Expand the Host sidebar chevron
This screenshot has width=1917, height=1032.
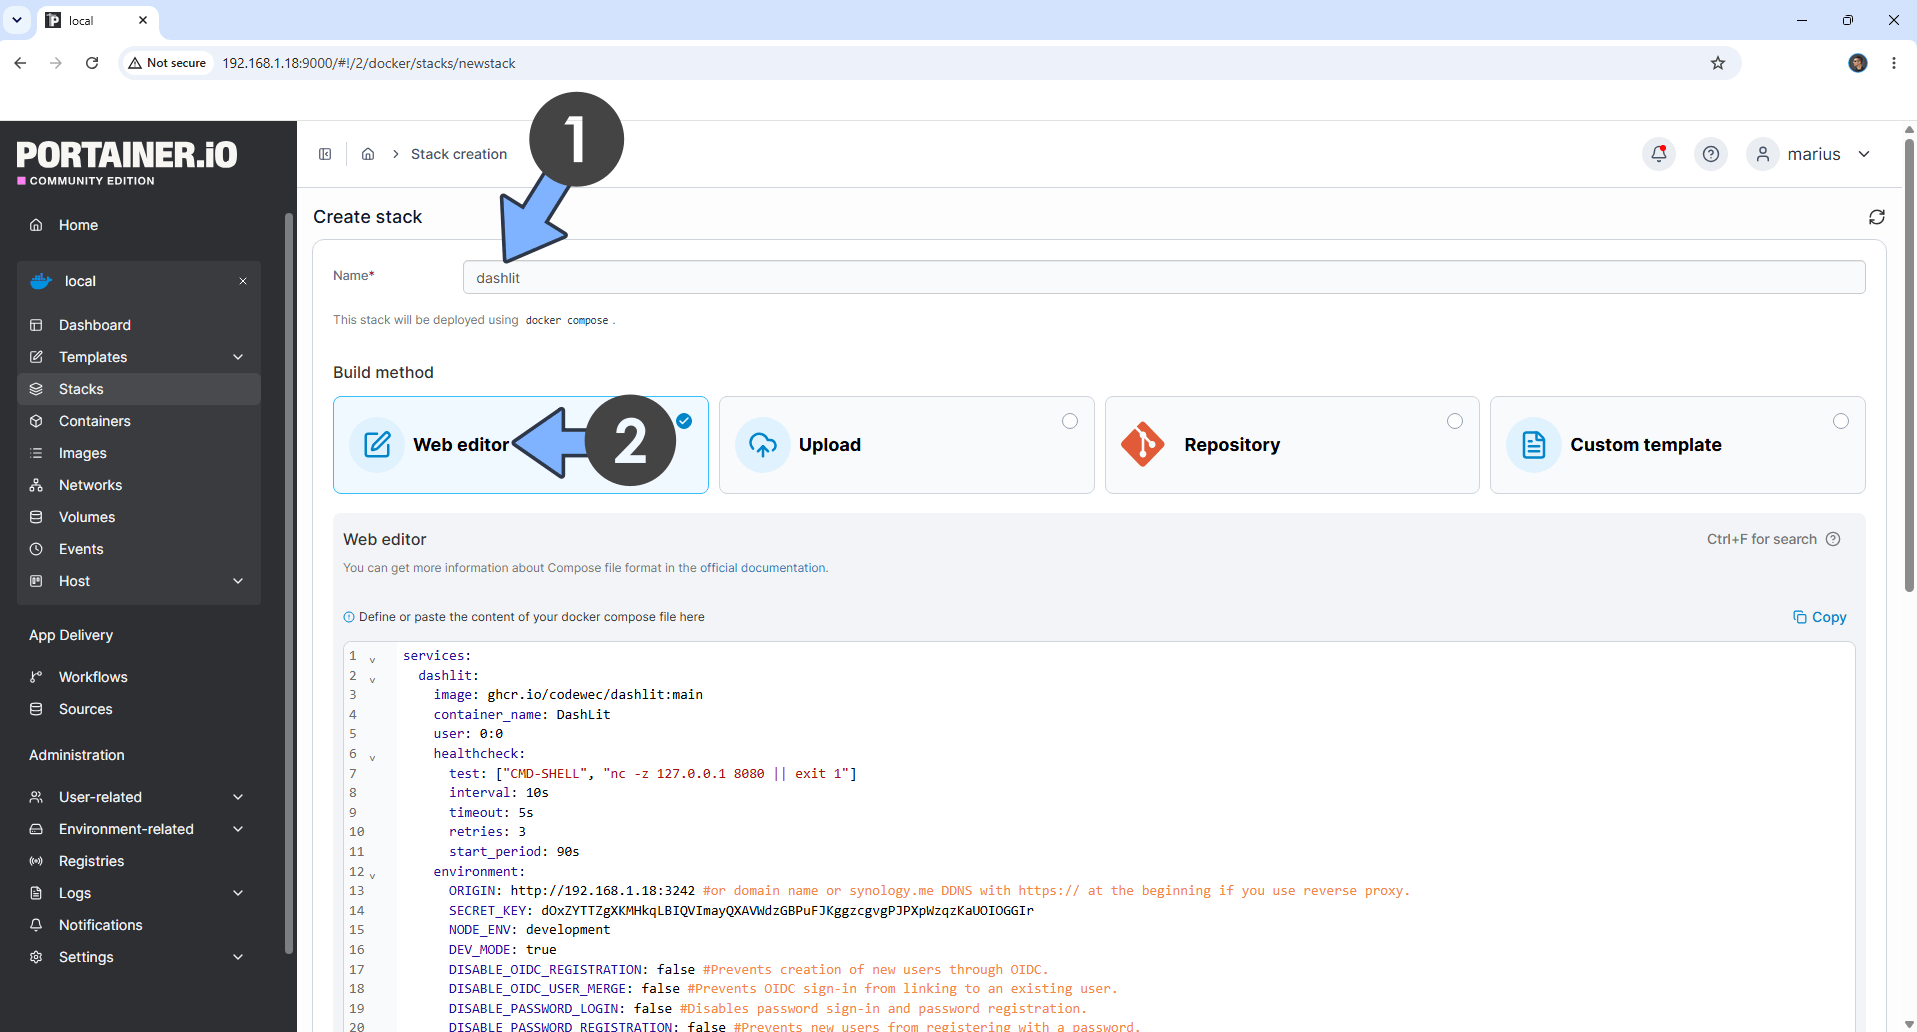point(238,581)
